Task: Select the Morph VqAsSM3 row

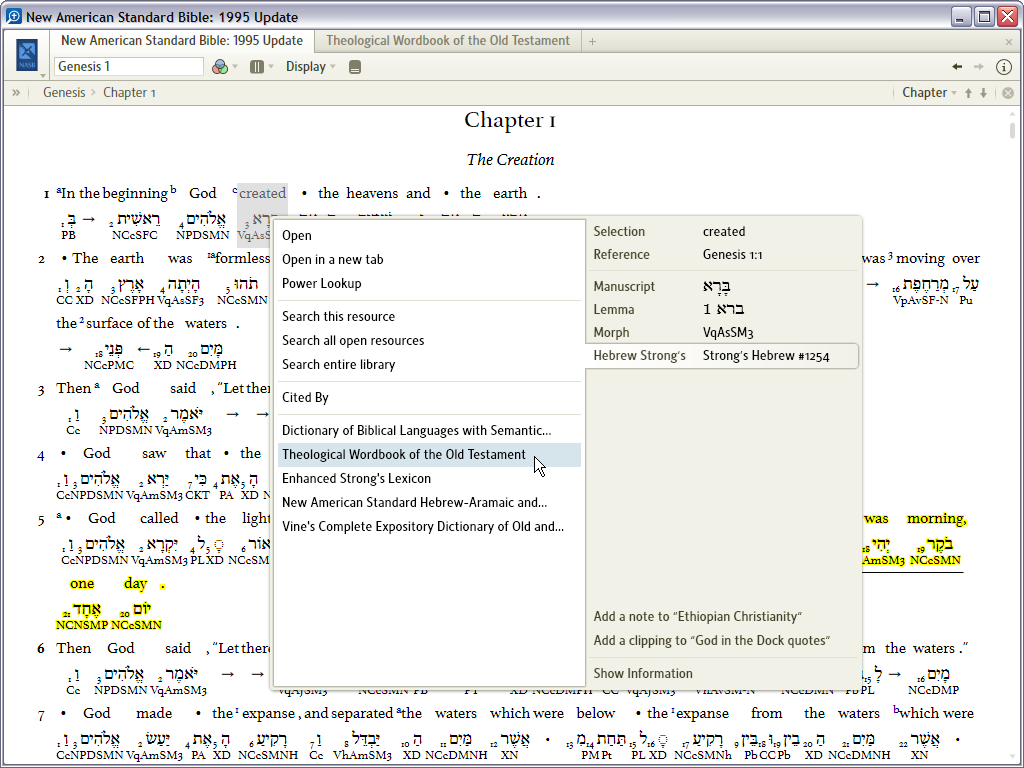Action: click(722, 332)
